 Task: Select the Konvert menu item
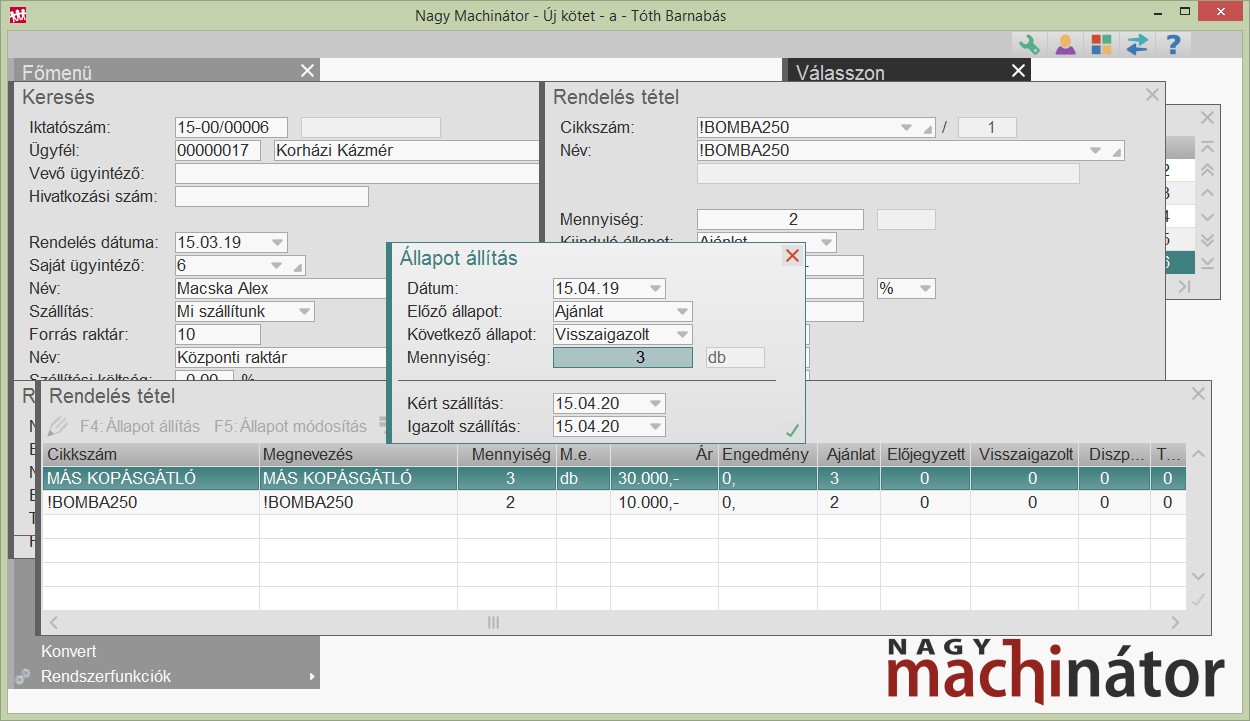tap(69, 651)
